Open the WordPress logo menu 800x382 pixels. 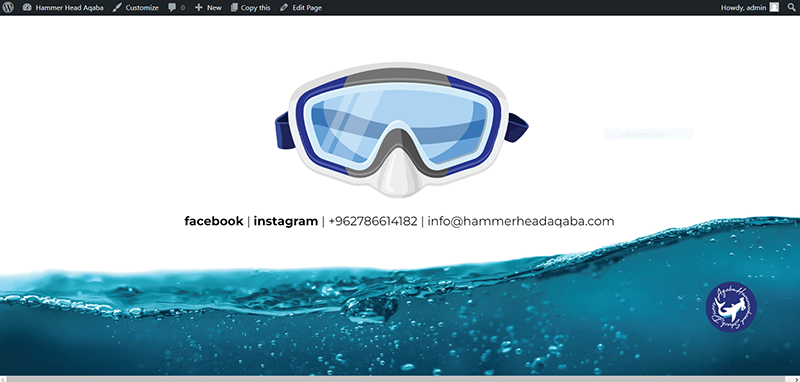[x=8, y=8]
